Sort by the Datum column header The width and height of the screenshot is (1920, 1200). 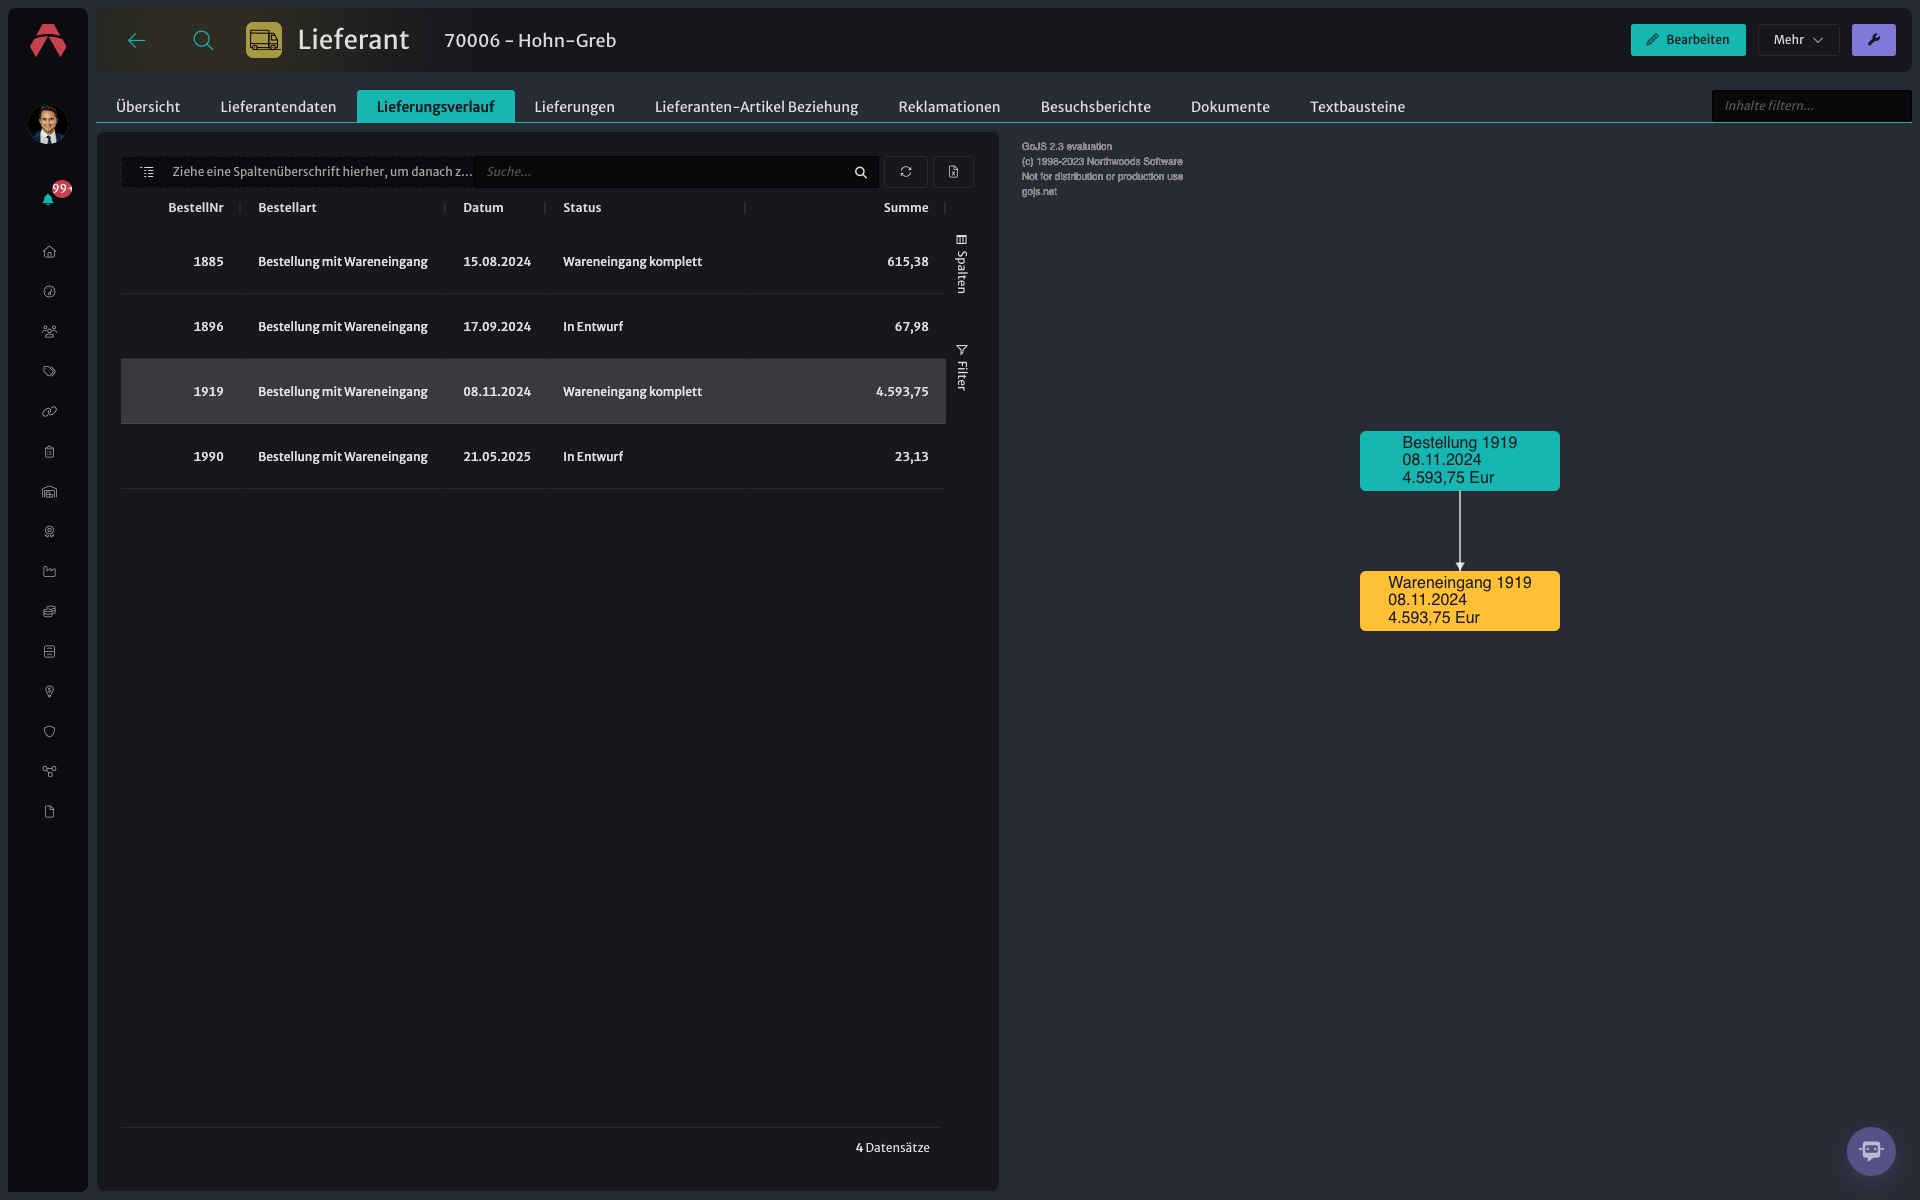[x=483, y=208]
